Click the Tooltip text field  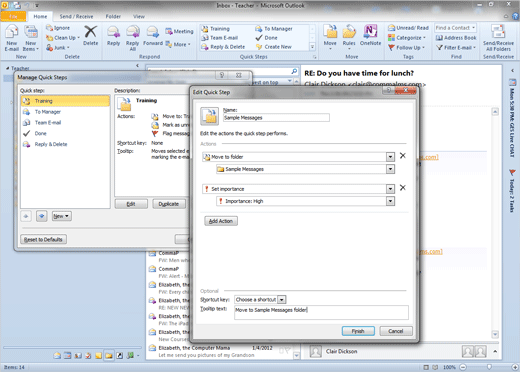[x=321, y=313]
